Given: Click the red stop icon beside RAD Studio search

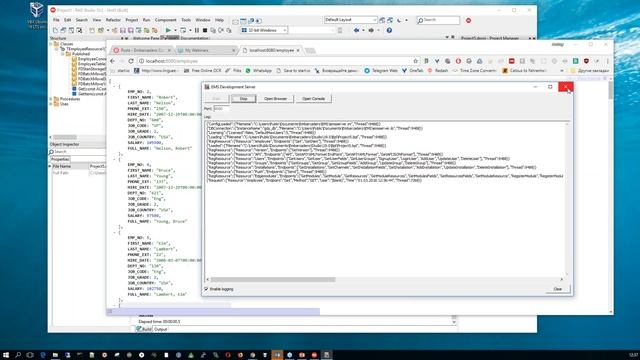Looking at the screenshot, I should pyautogui.click(x=468, y=20).
